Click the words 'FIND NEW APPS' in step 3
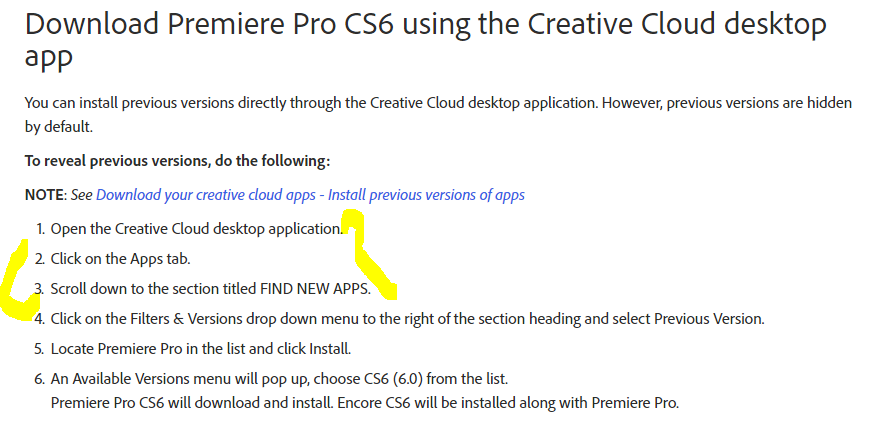Image resolution: width=876 pixels, height=434 pixels. click(314, 289)
